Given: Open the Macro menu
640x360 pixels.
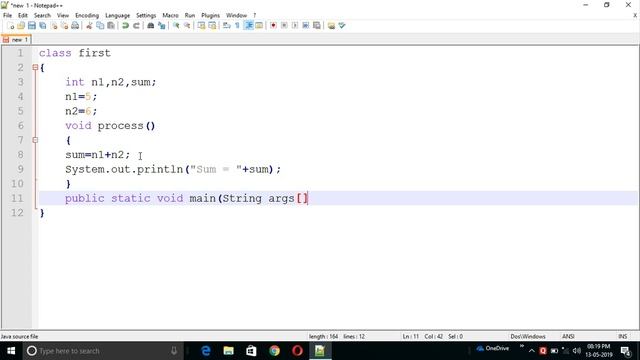Looking at the screenshot, I should coord(171,16).
